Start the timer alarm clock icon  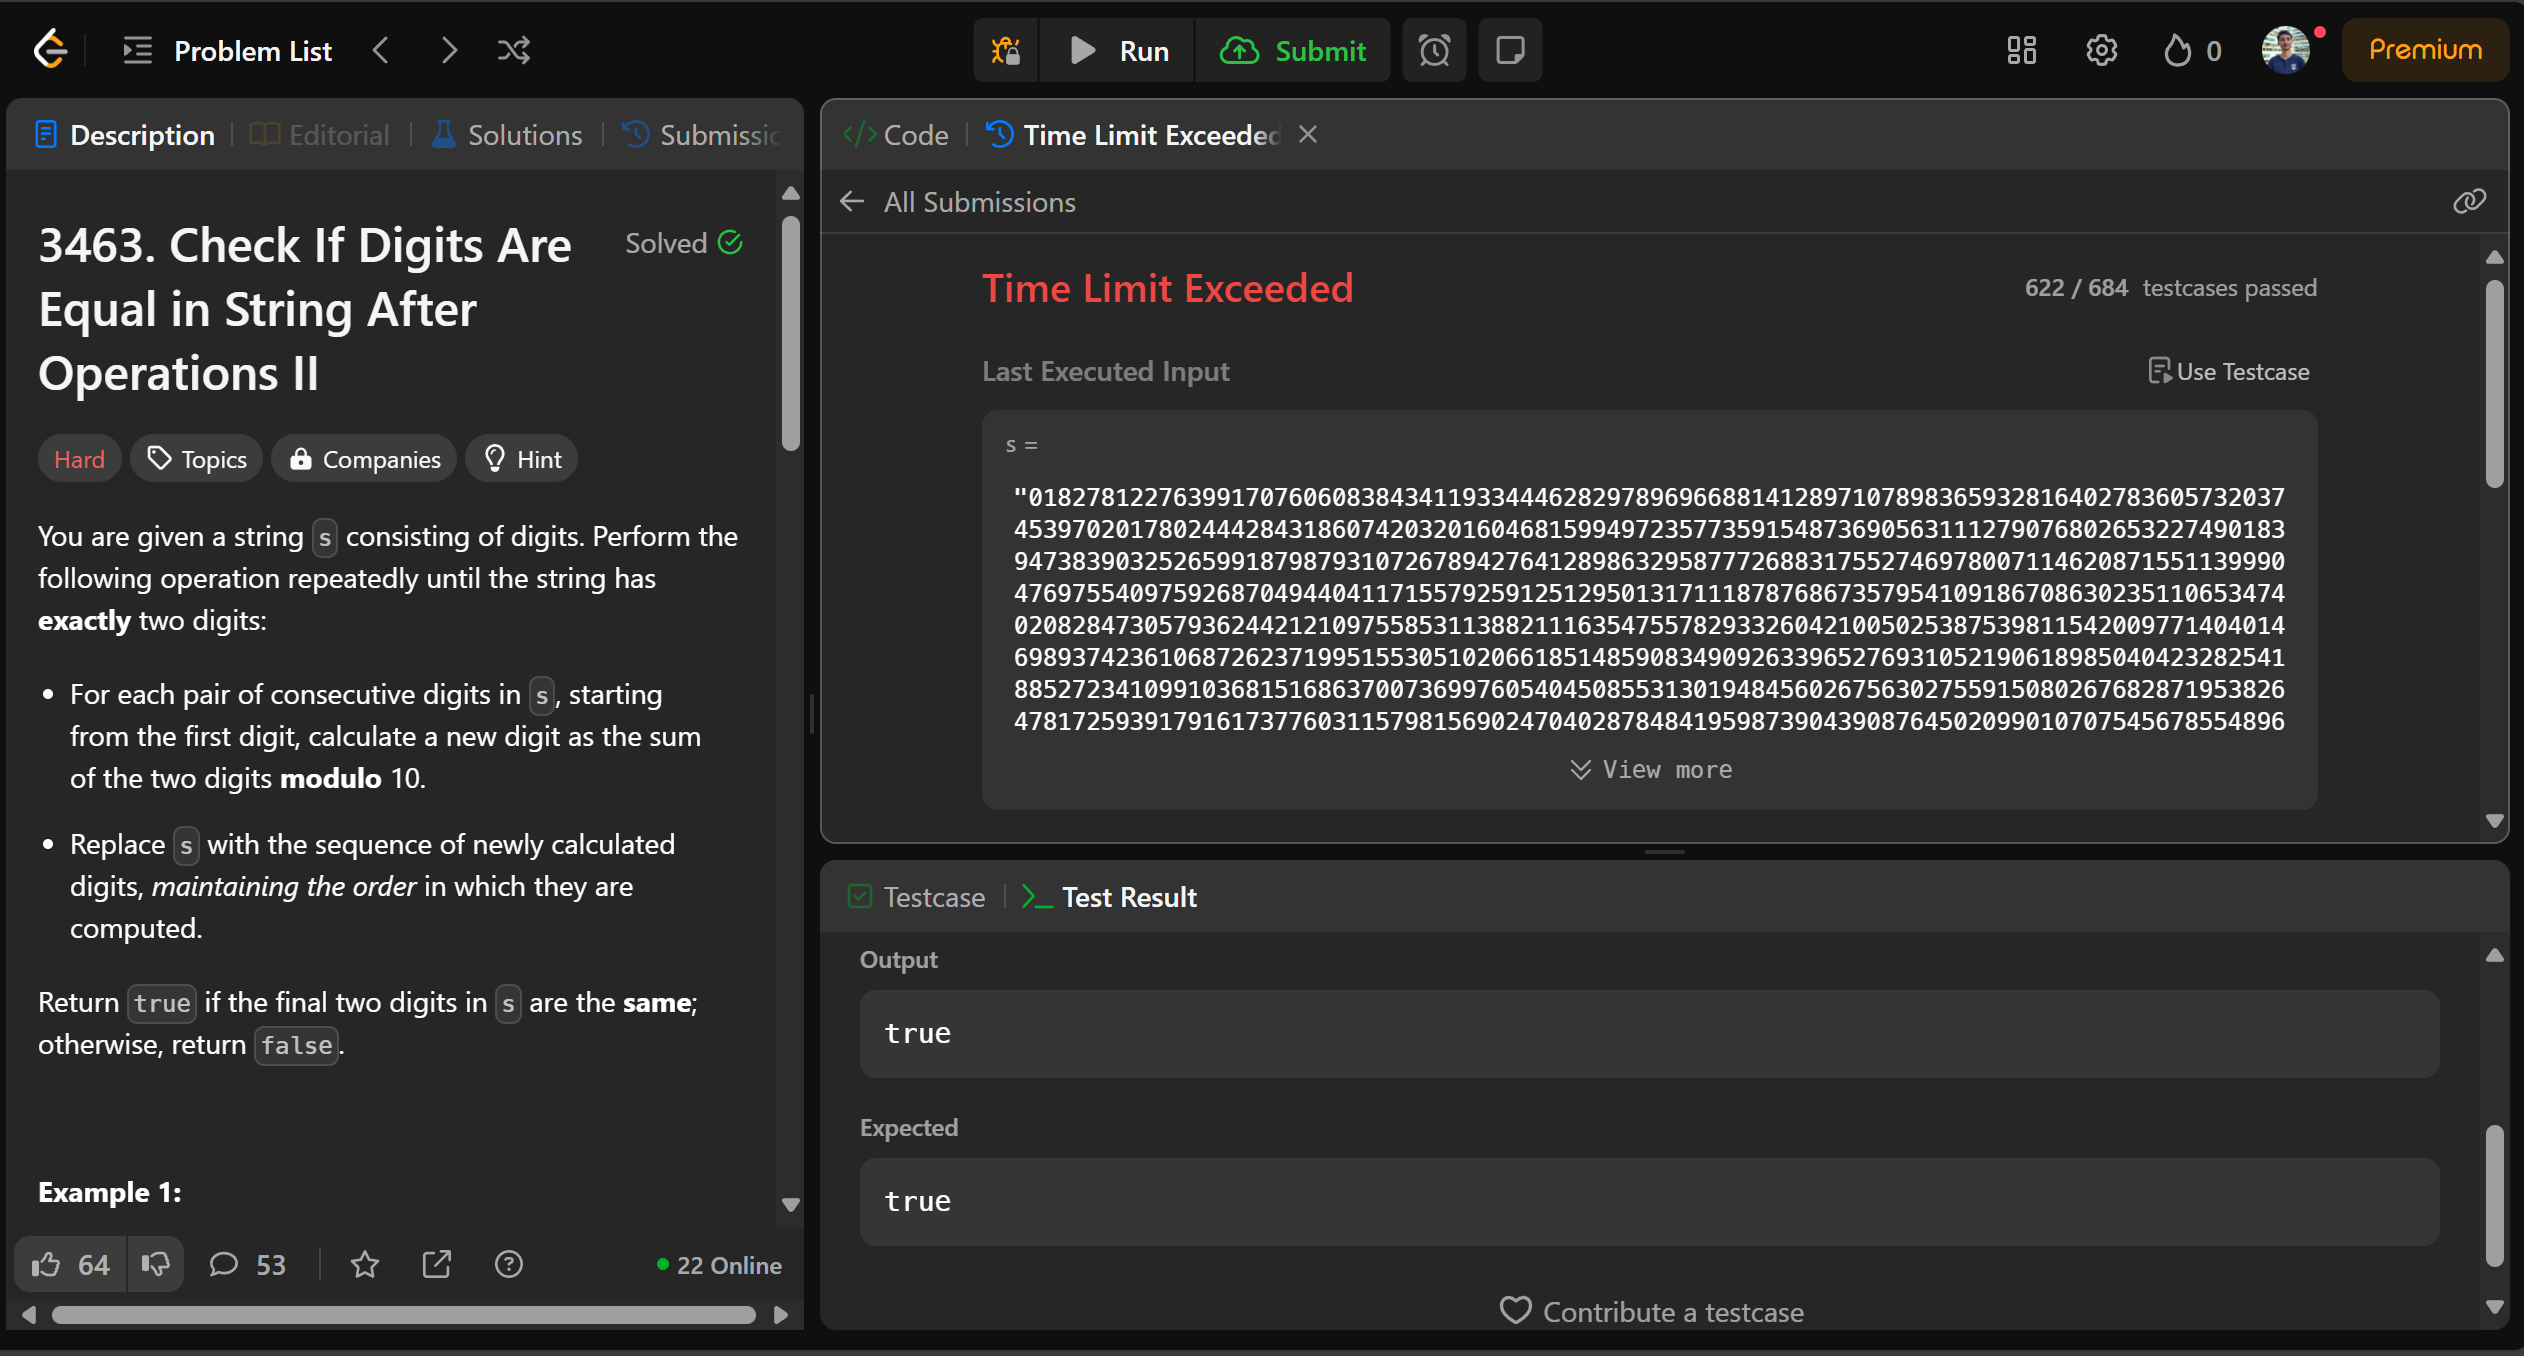coord(1434,50)
